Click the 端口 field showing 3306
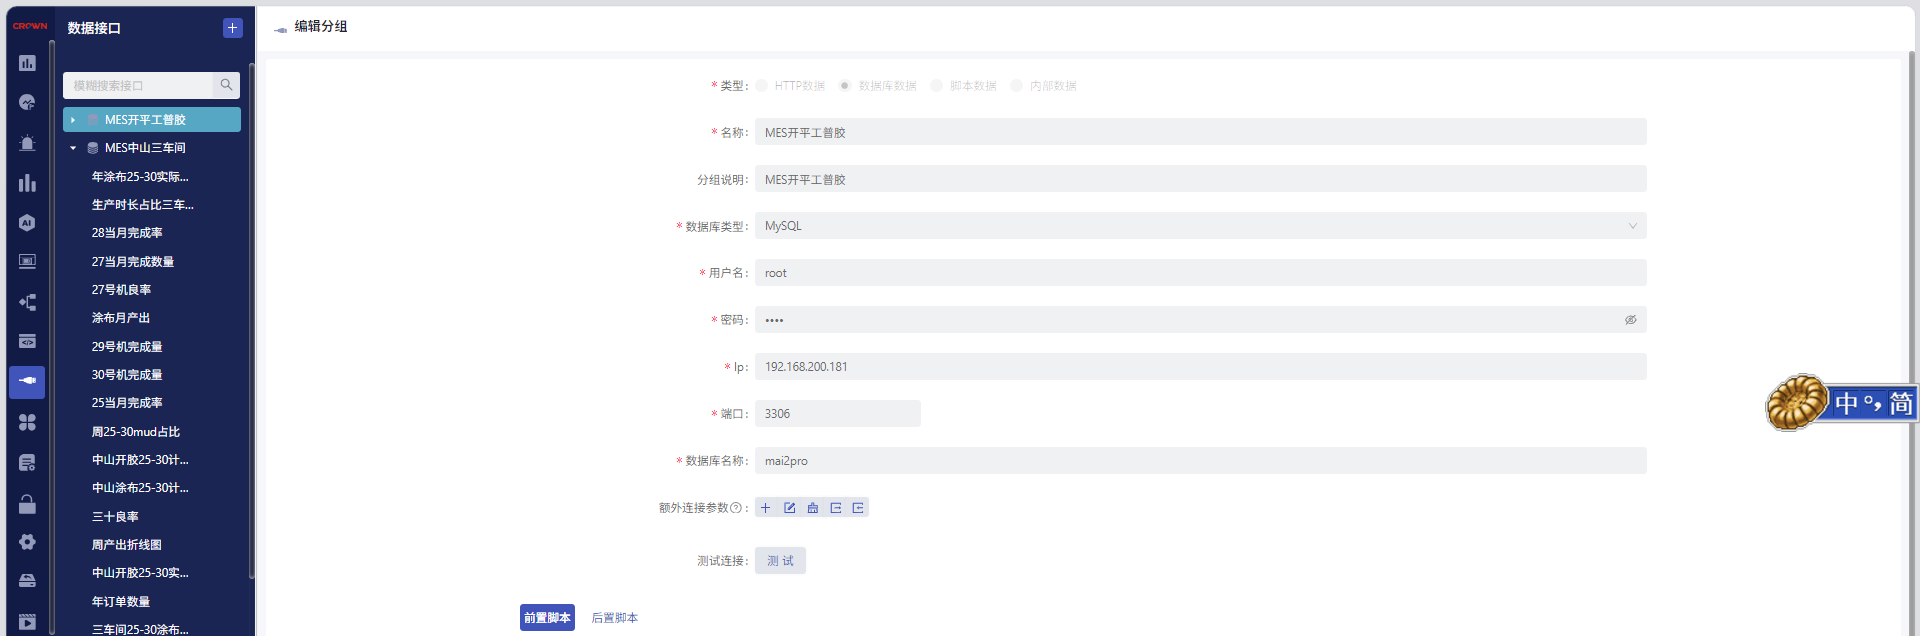Screen dimensions: 1920x636 point(838,414)
